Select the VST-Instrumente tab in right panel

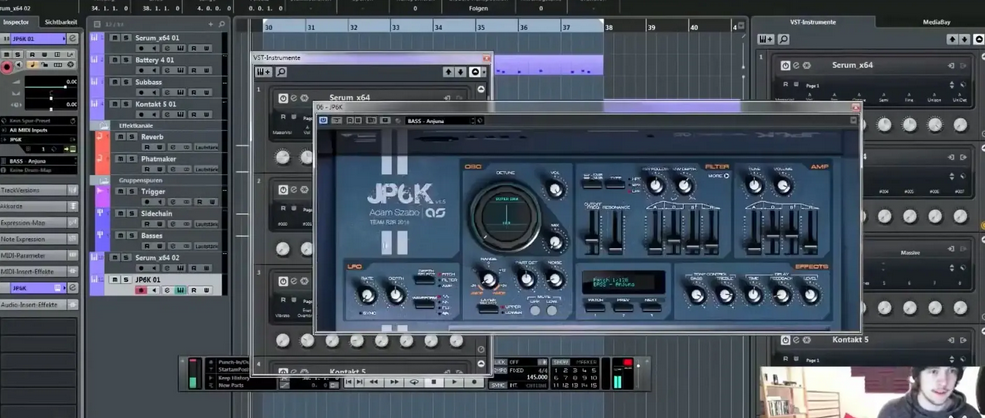point(813,22)
